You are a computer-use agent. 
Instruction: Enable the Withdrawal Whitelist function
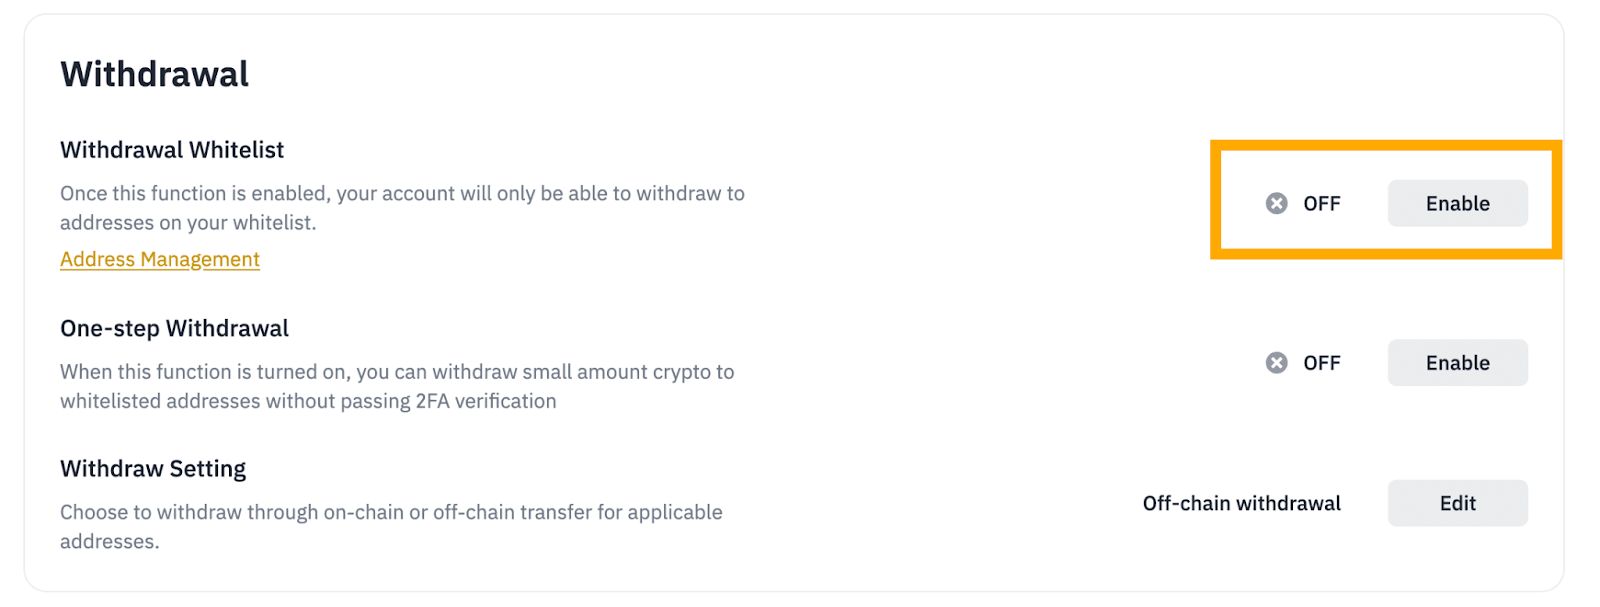[1456, 204]
